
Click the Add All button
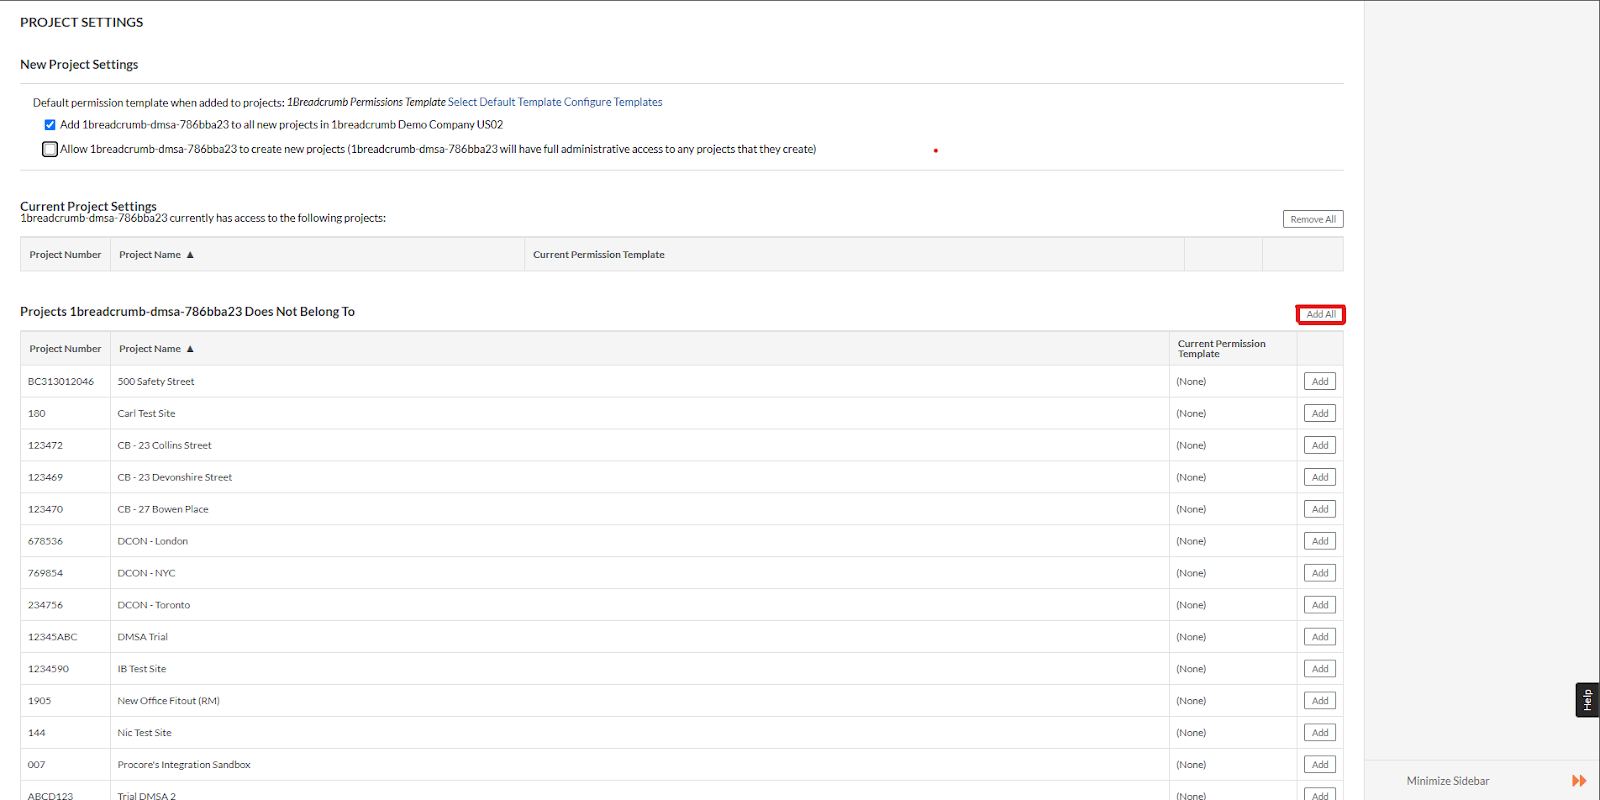coord(1321,315)
